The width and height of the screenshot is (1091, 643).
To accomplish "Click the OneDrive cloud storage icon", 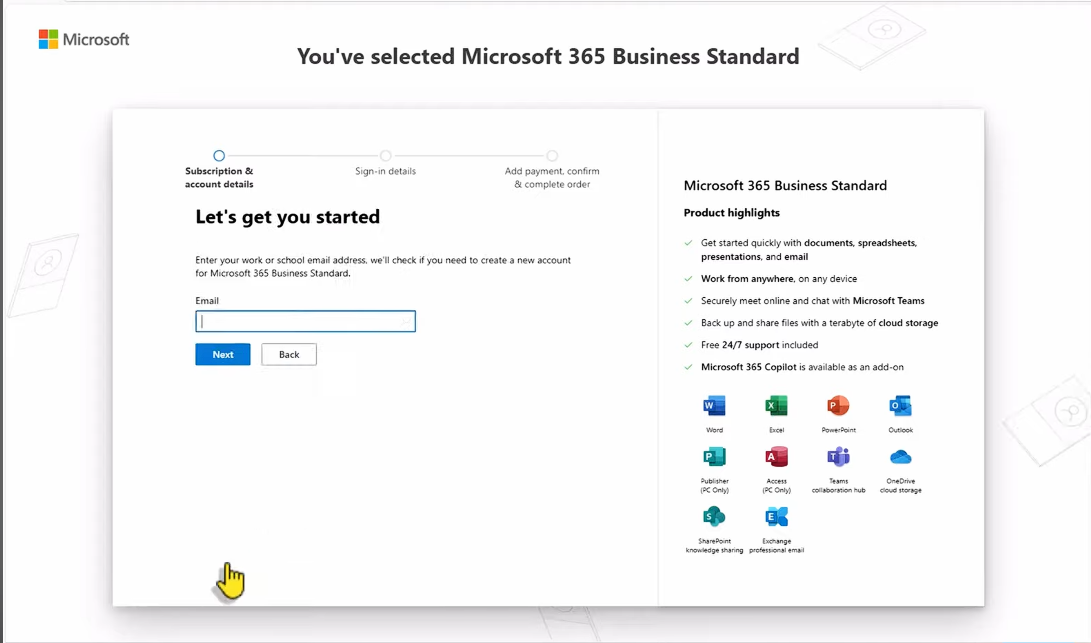I will [x=899, y=457].
